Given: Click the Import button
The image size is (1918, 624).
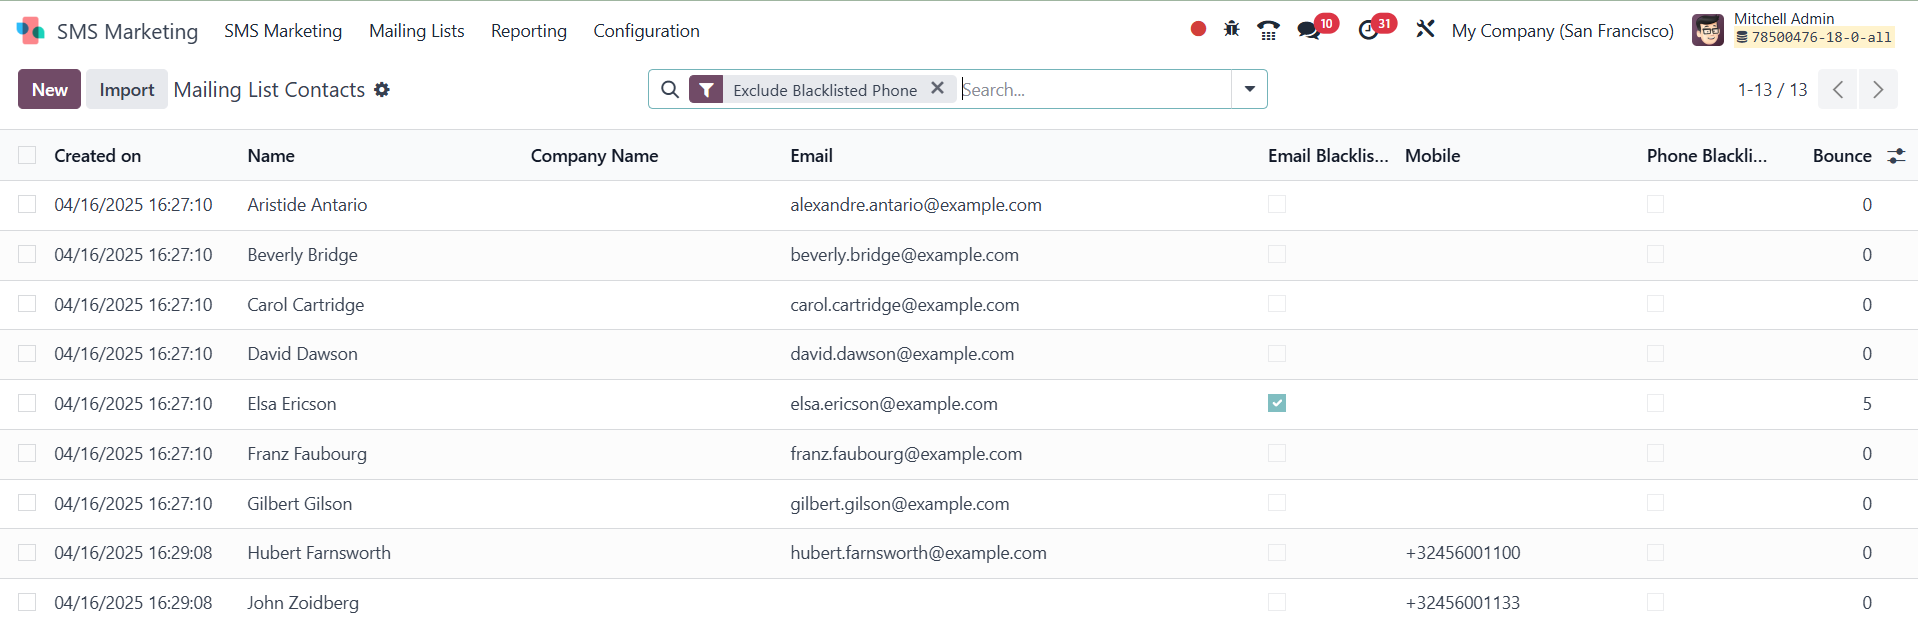Looking at the screenshot, I should click(127, 90).
